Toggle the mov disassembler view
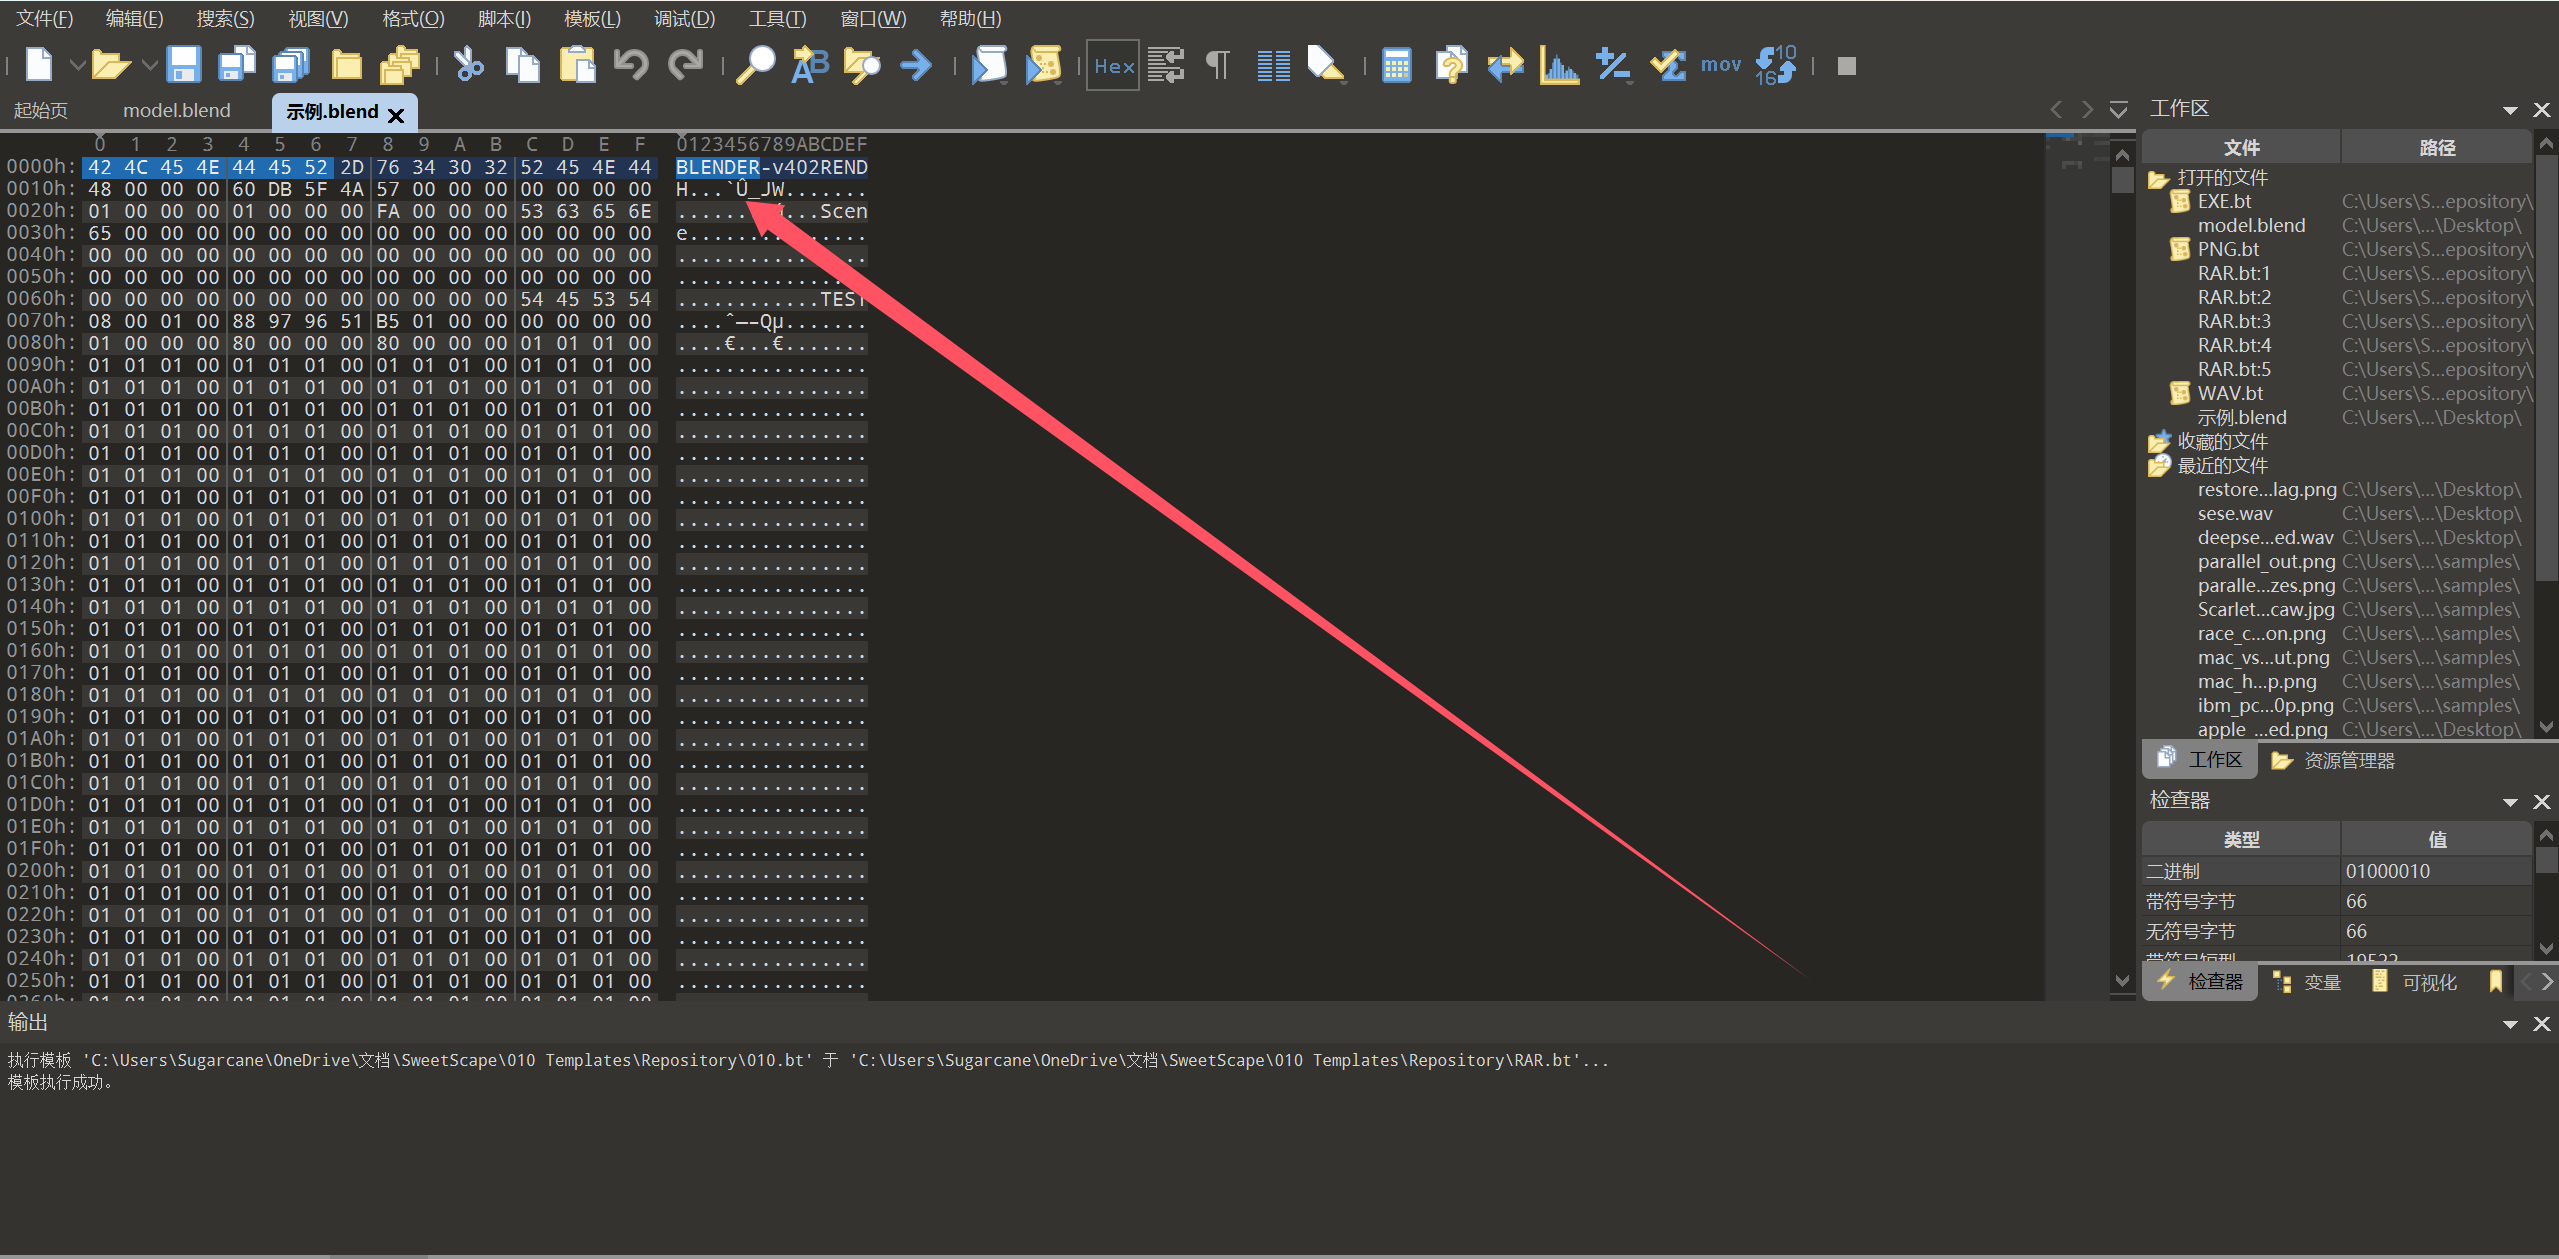Screen dimensions: 2559x1259 (1720, 65)
